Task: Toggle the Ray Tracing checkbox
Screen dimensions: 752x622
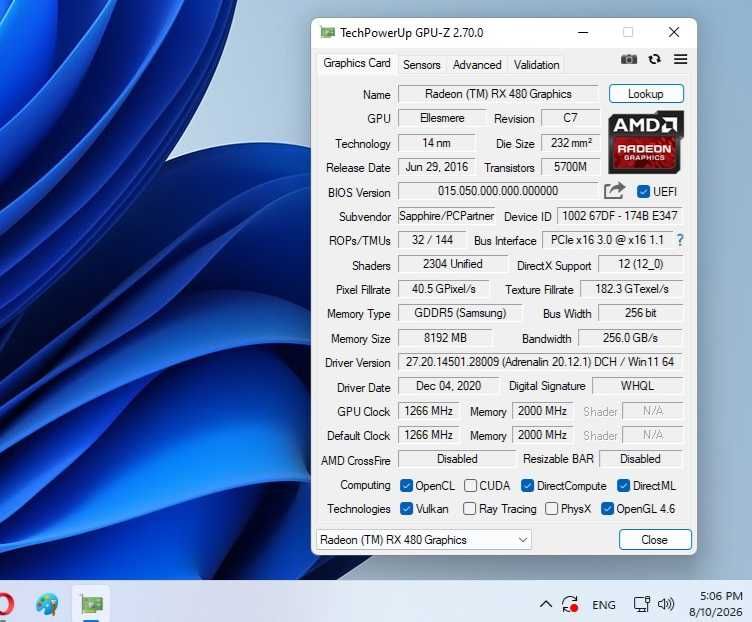Action: 470,508
